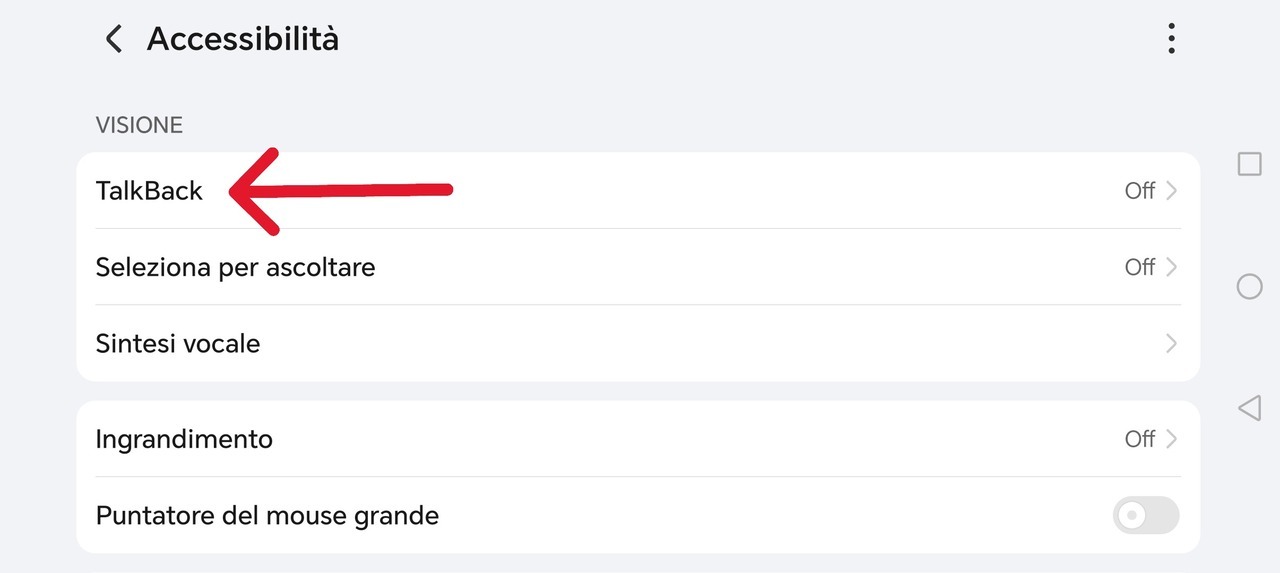Open Seleziona per ascoltare setting
This screenshot has width=1280, height=573.
(x=638, y=267)
